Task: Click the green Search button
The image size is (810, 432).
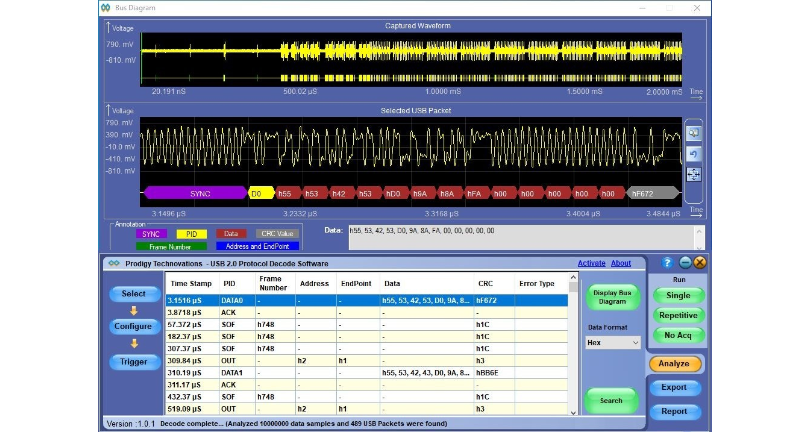Action: tap(611, 400)
